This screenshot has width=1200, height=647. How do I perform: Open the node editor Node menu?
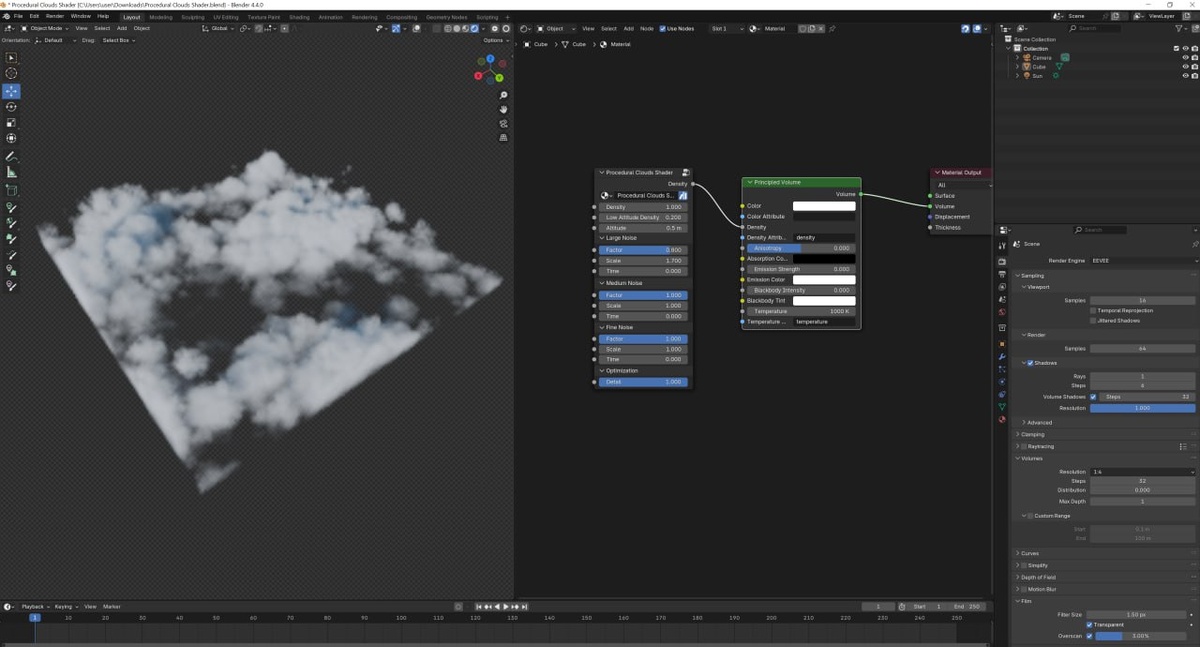click(x=647, y=28)
